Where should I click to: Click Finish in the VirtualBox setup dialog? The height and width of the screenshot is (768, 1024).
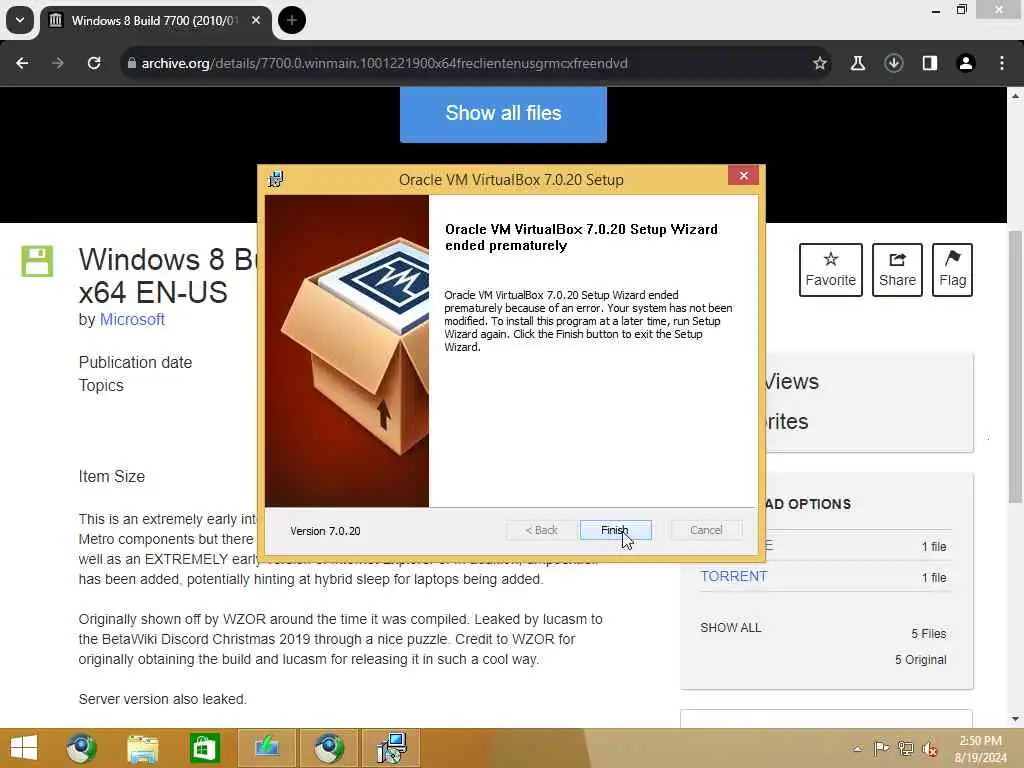615,530
